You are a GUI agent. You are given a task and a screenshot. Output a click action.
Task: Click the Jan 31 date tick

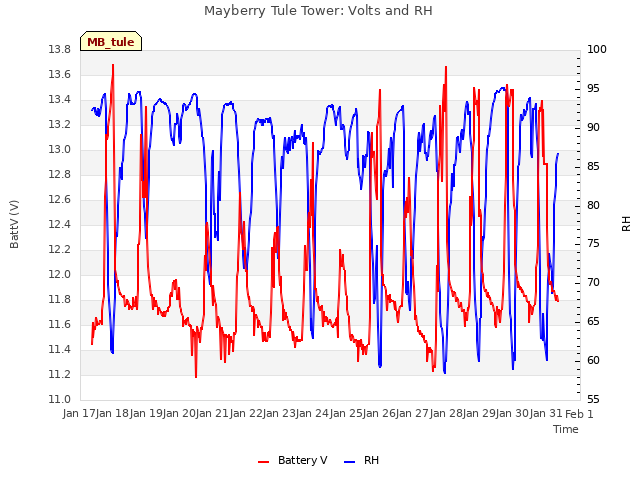pos(546,414)
